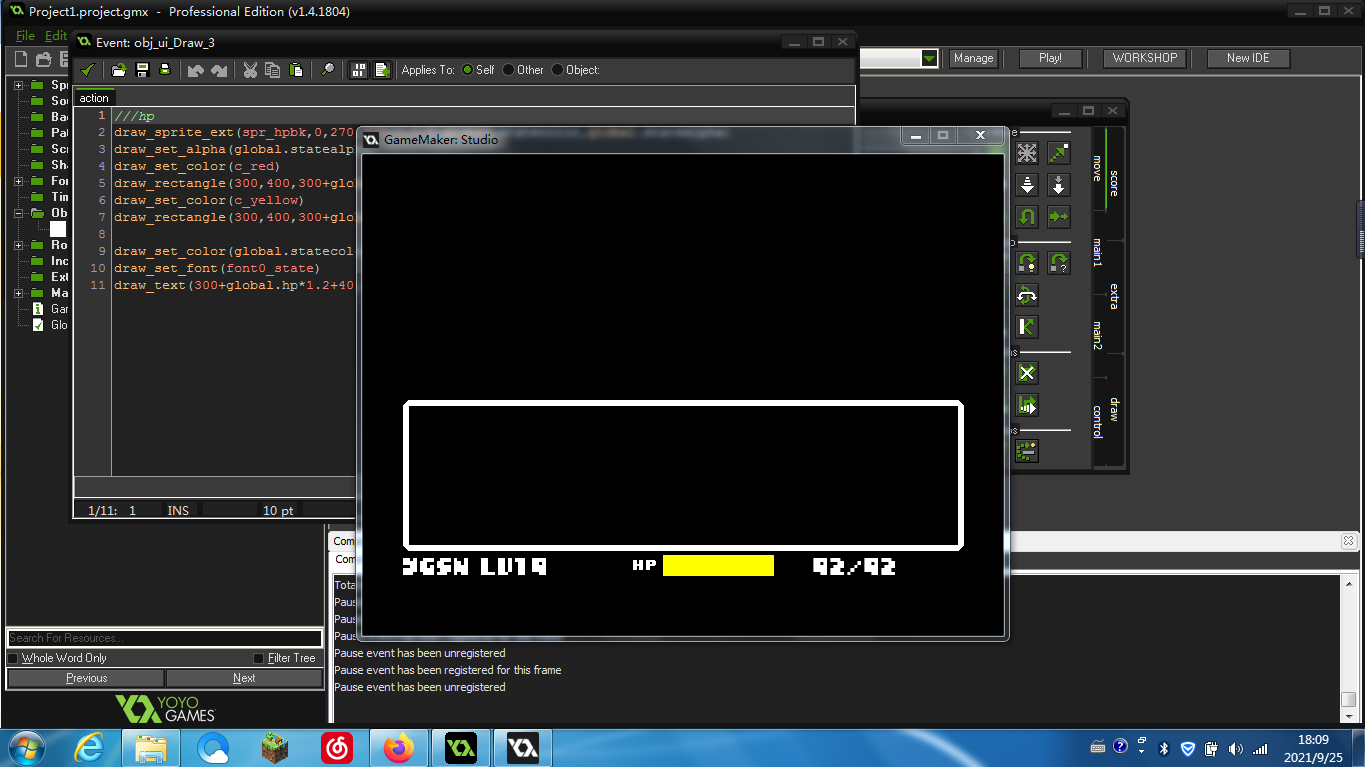Click the page-with-green-arrow toolbar icon
Screen dimensions: 1365x767
pyautogui.click(x=382, y=70)
